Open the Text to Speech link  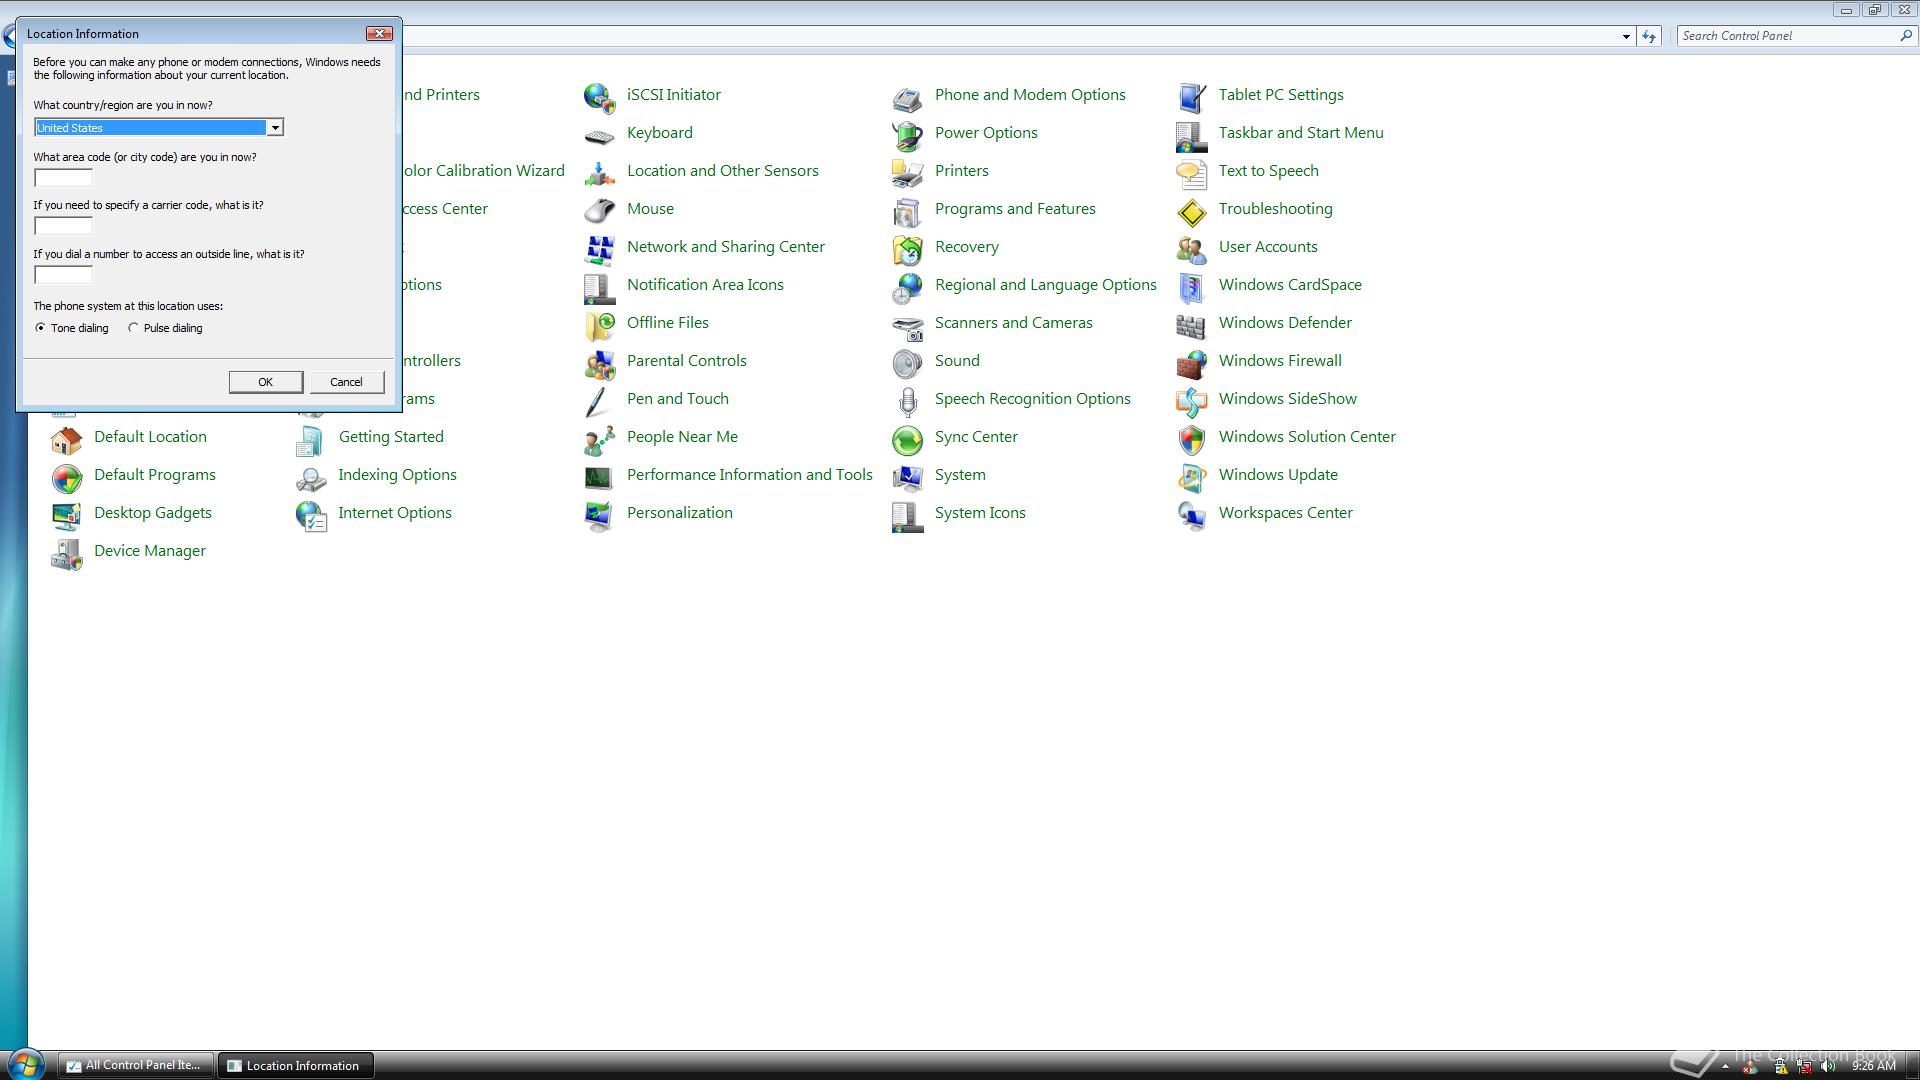1268,170
